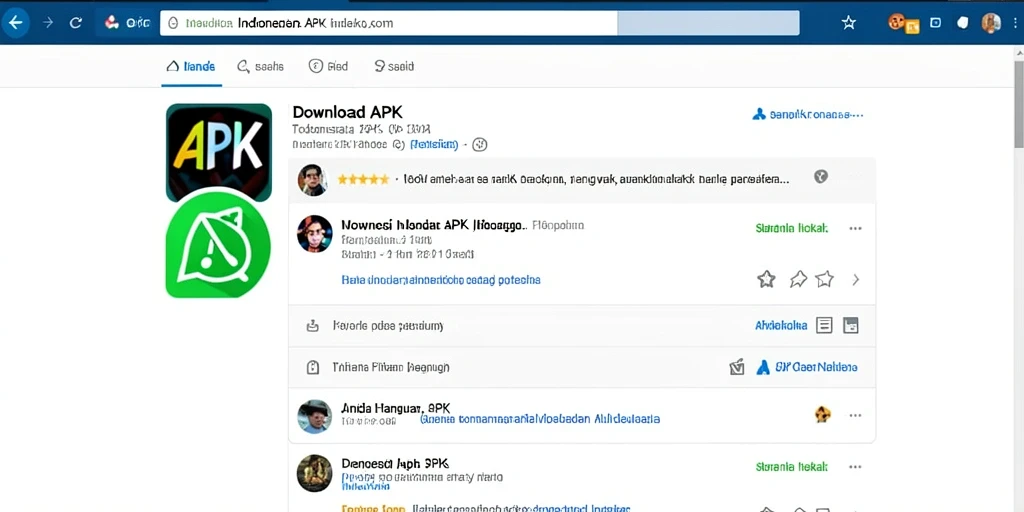Click the share arrow between the two stars
1024x512 pixels.
click(798, 280)
